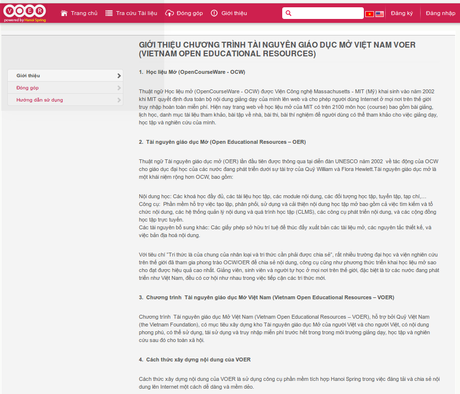Switch language with the Vietnam flag

tap(369, 14)
